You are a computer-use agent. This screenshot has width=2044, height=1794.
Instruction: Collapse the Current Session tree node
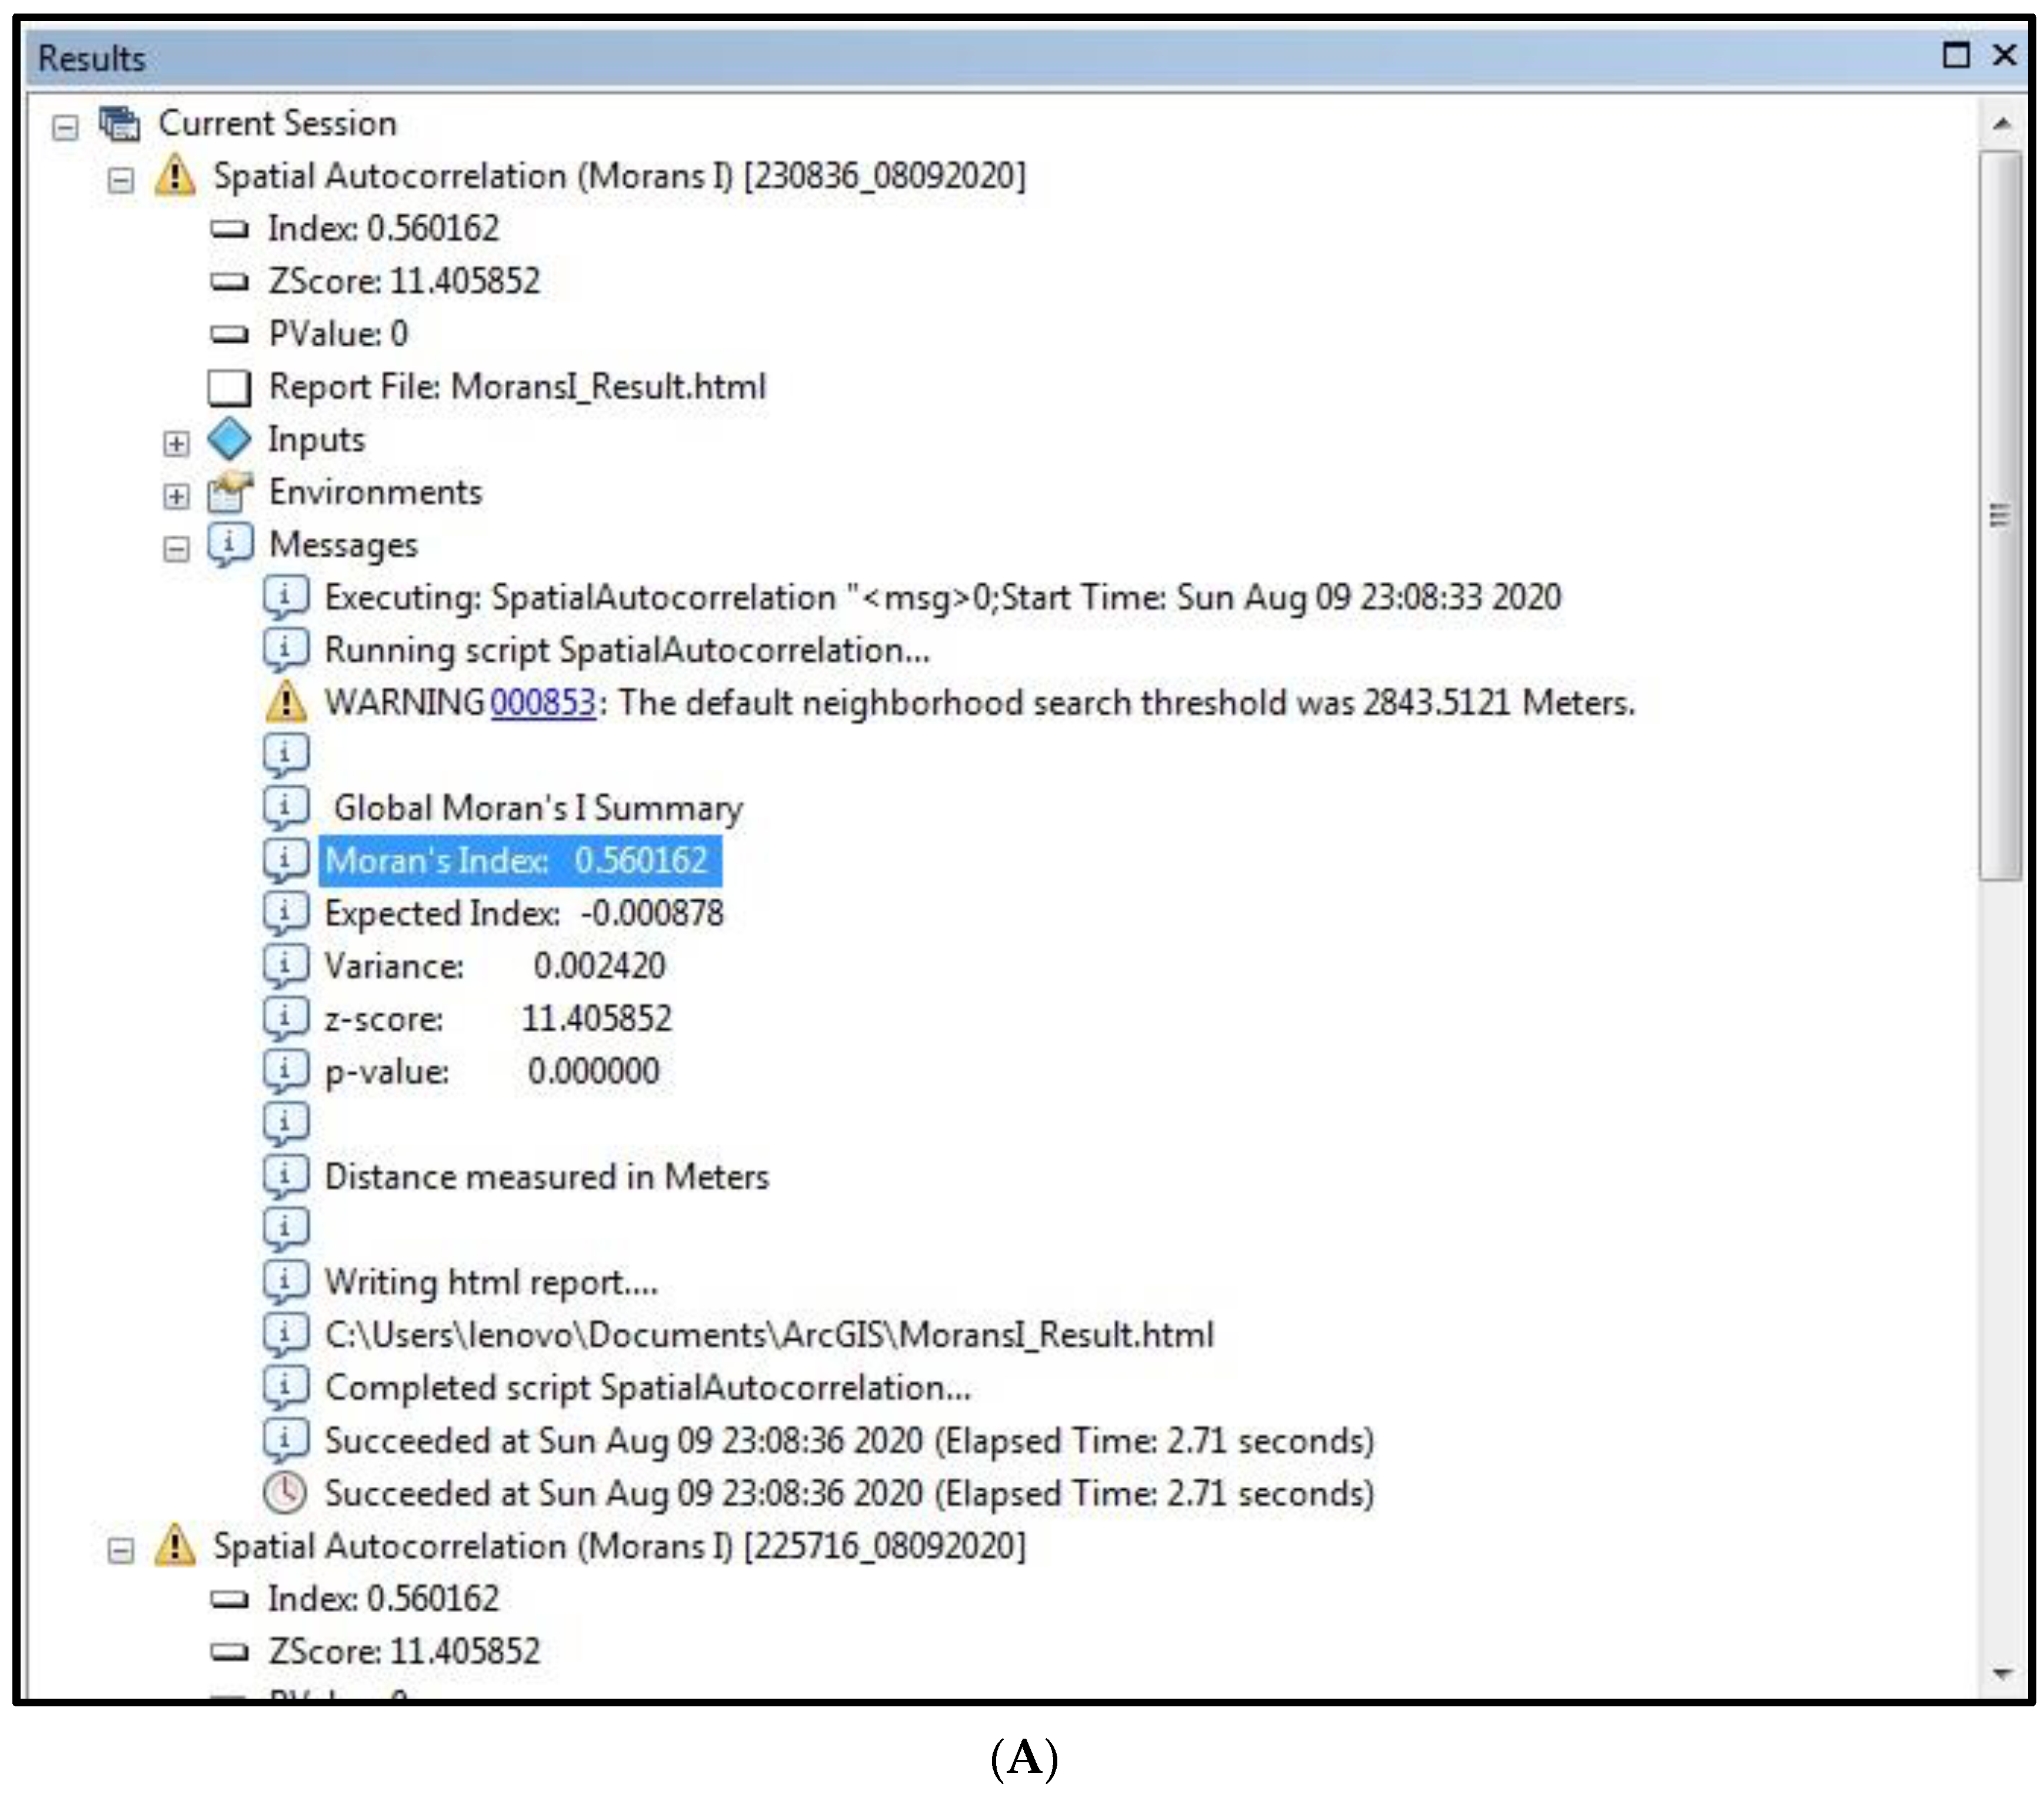click(x=65, y=127)
